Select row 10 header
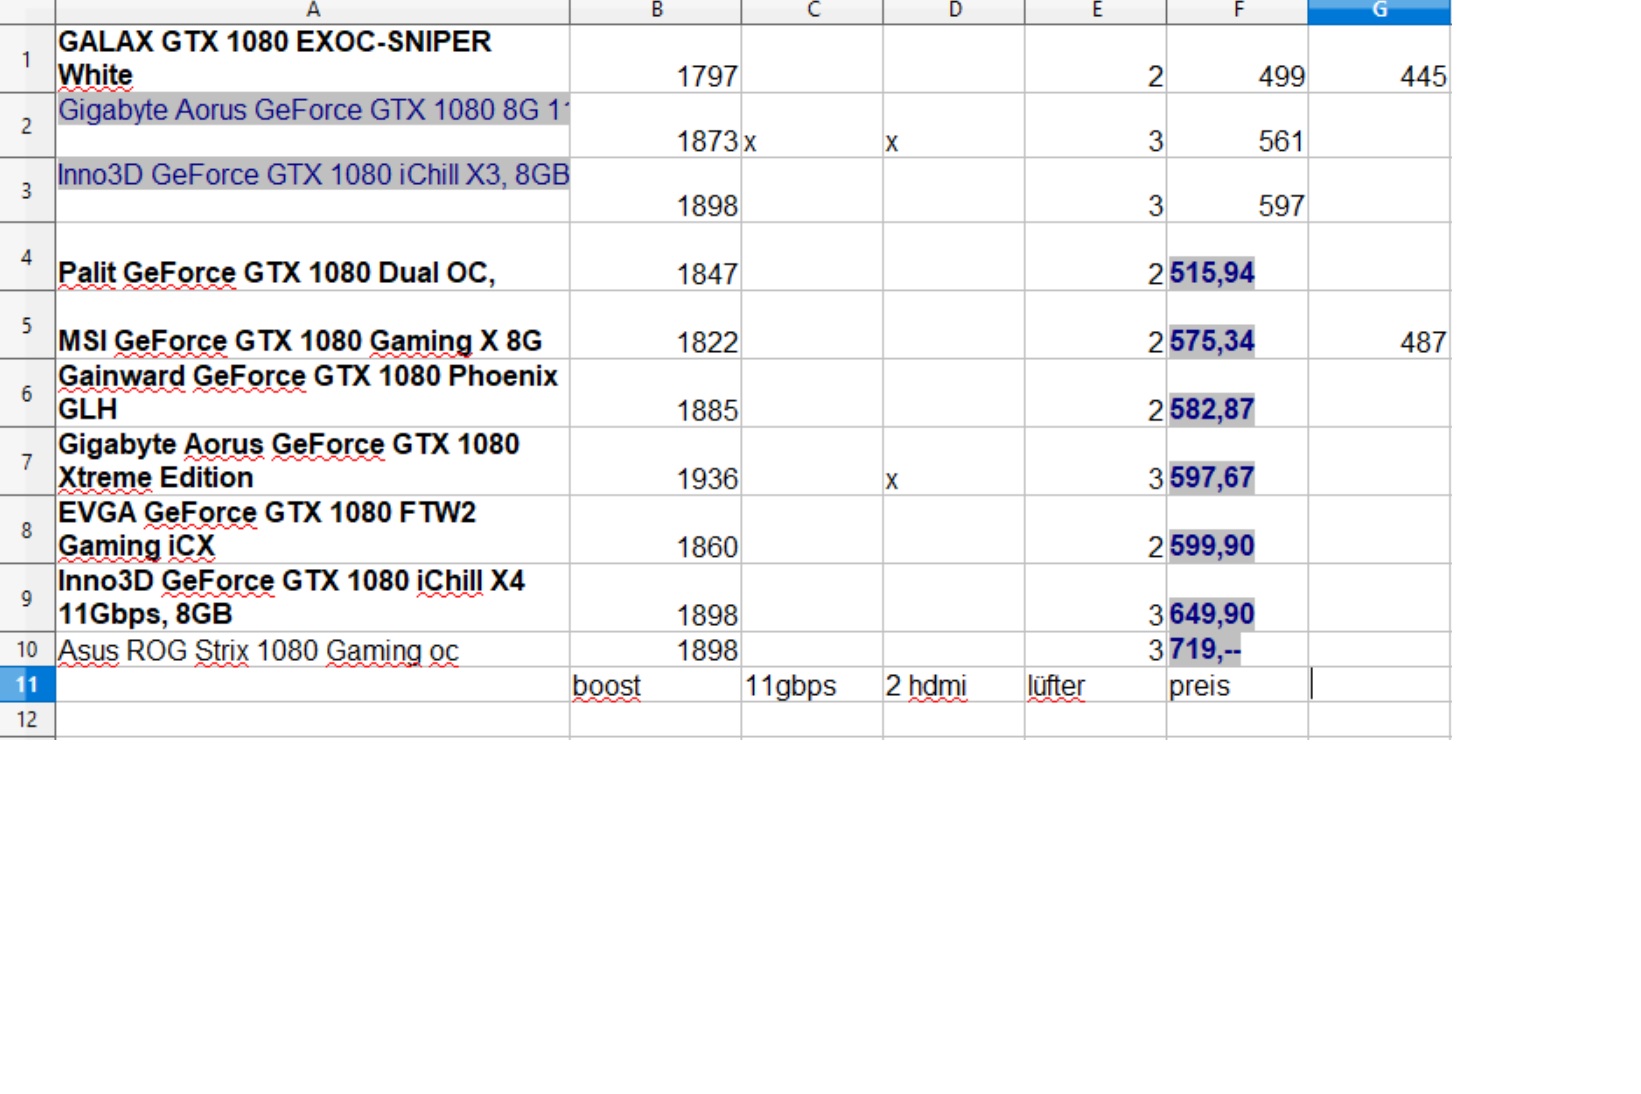This screenshot has width=1641, height=1094. click(27, 649)
